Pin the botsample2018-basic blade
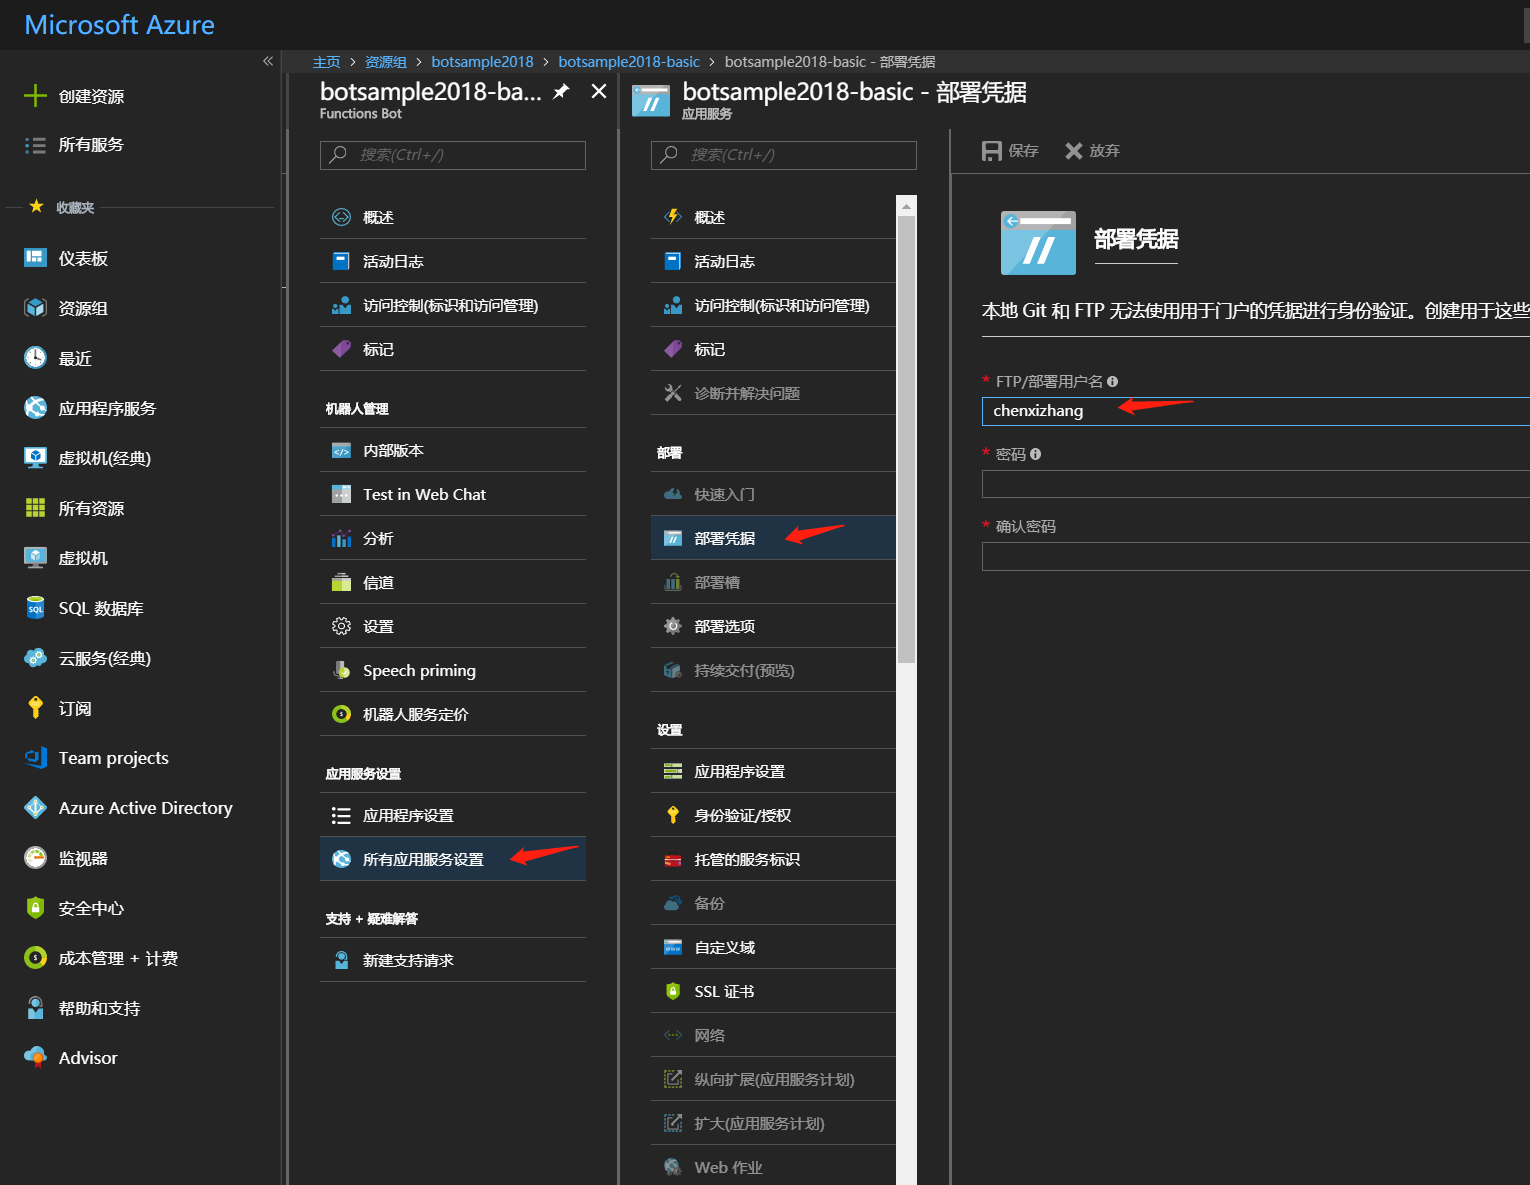 pos(561,91)
